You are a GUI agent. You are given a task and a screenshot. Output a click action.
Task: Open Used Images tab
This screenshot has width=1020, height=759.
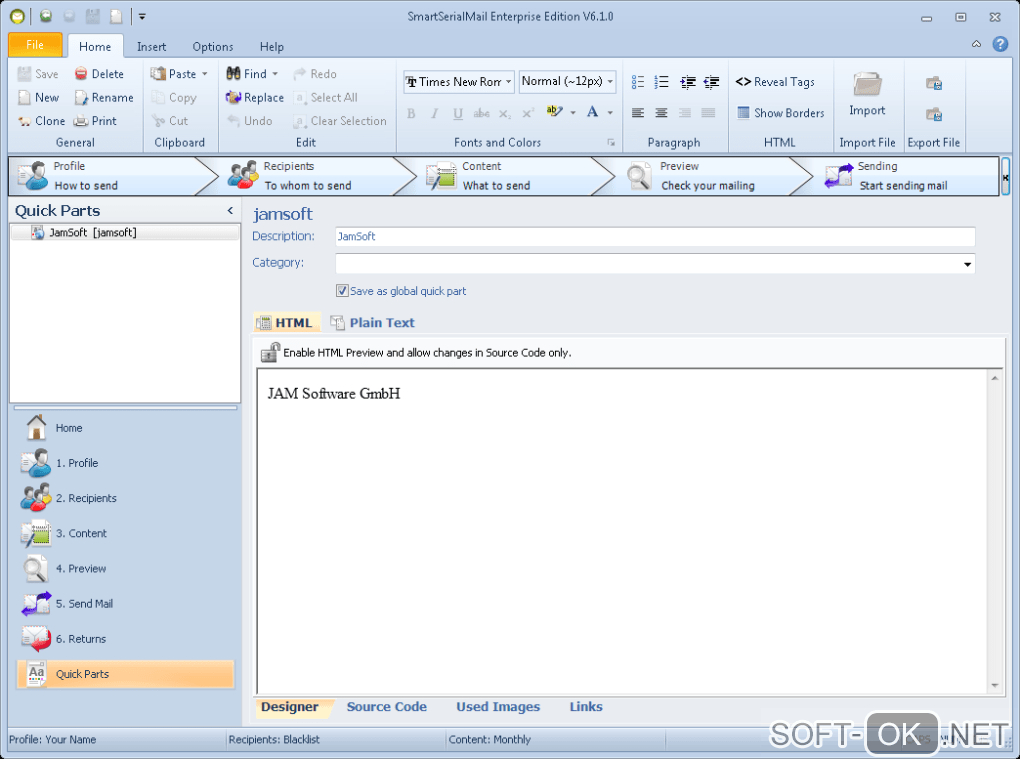tap(498, 707)
